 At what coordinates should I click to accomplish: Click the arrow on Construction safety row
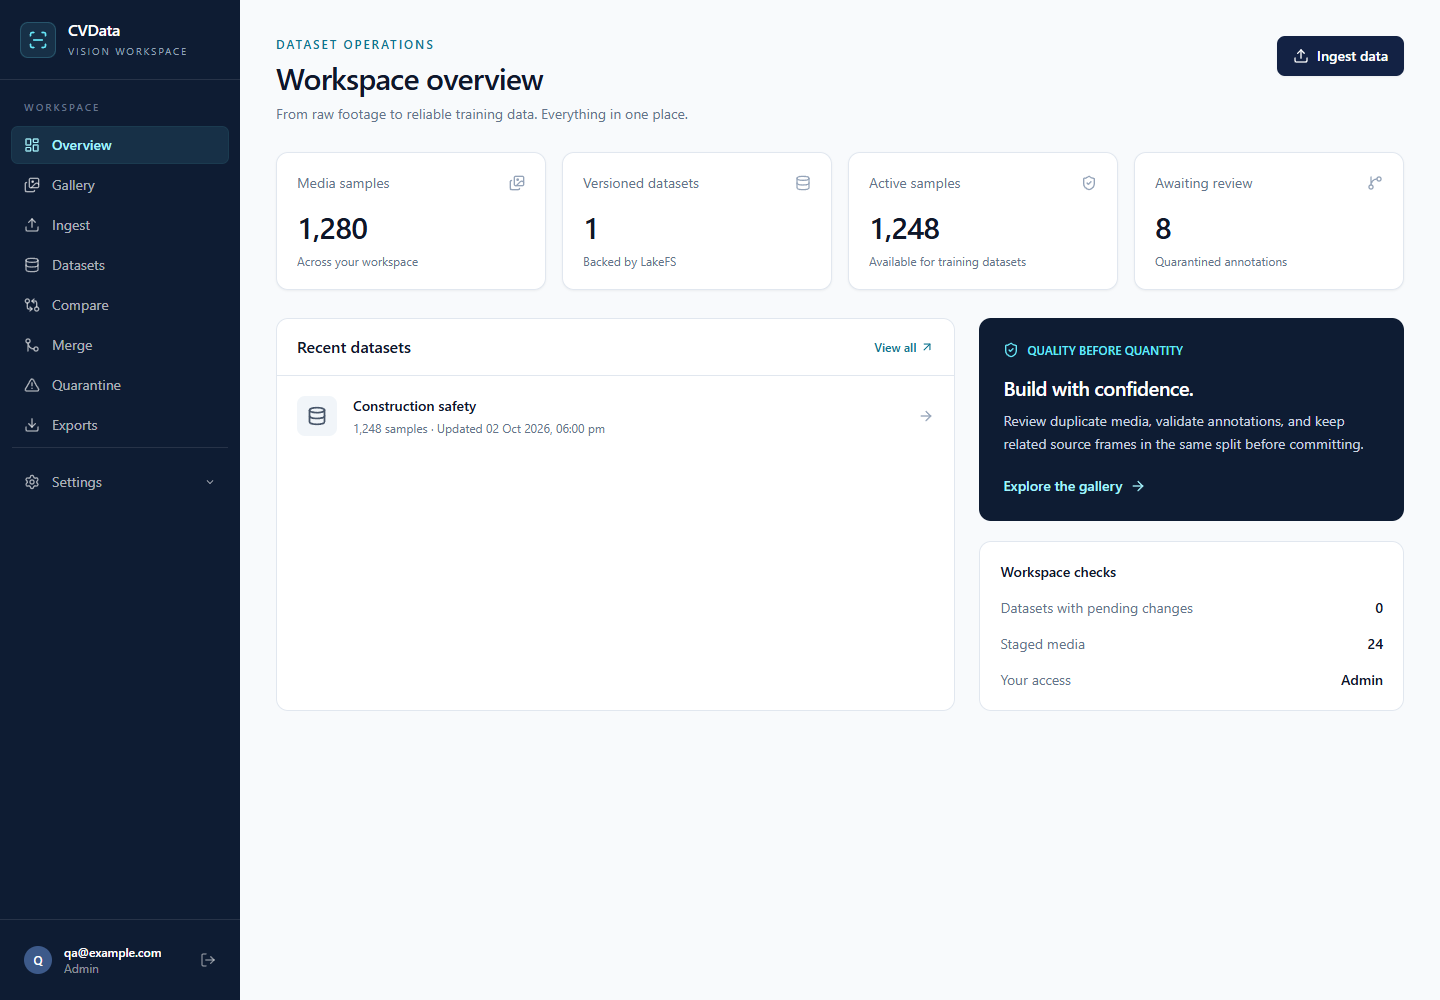pyautogui.click(x=926, y=416)
